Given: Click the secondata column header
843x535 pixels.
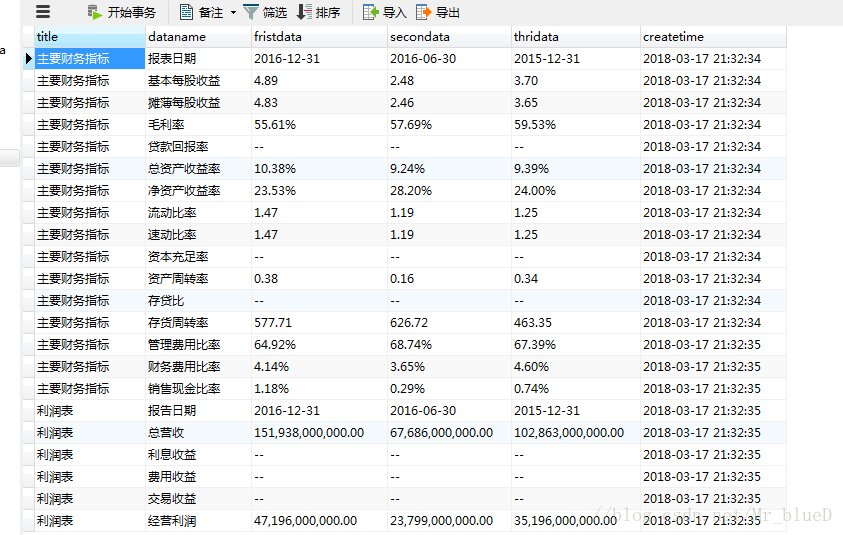Looking at the screenshot, I should pyautogui.click(x=449, y=37).
